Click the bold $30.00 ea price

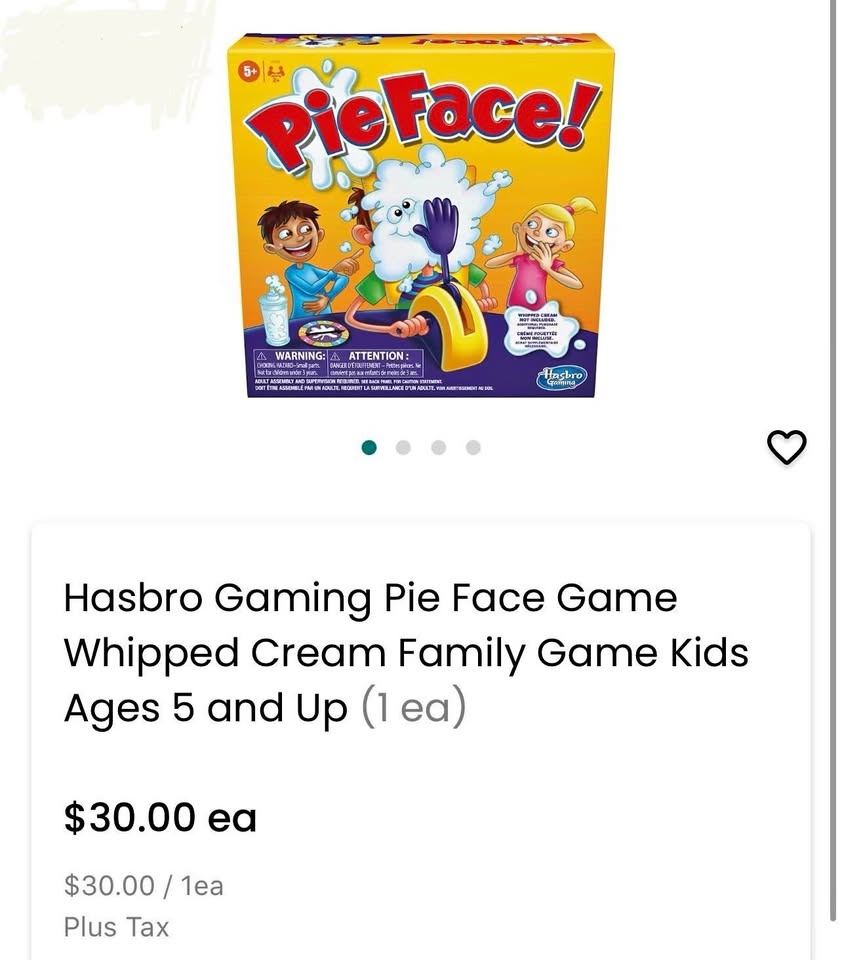160,817
